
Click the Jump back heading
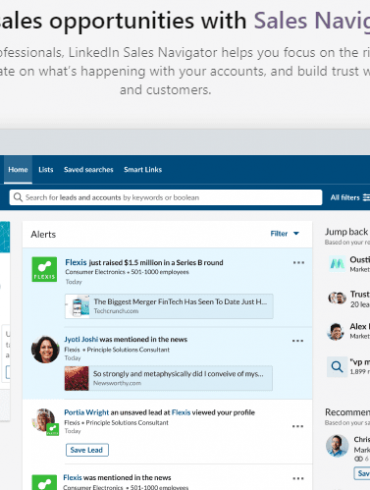point(347,232)
